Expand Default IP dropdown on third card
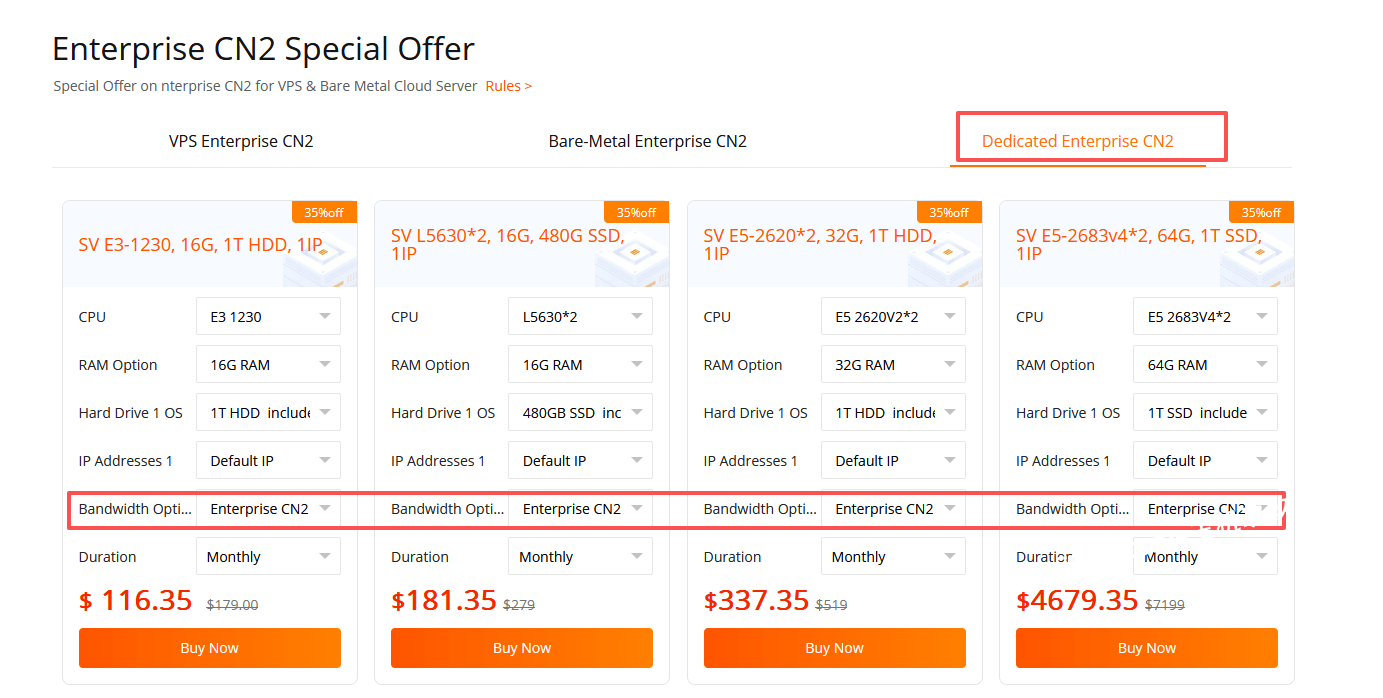Image resolution: width=1383 pixels, height=698 pixels. coord(893,460)
